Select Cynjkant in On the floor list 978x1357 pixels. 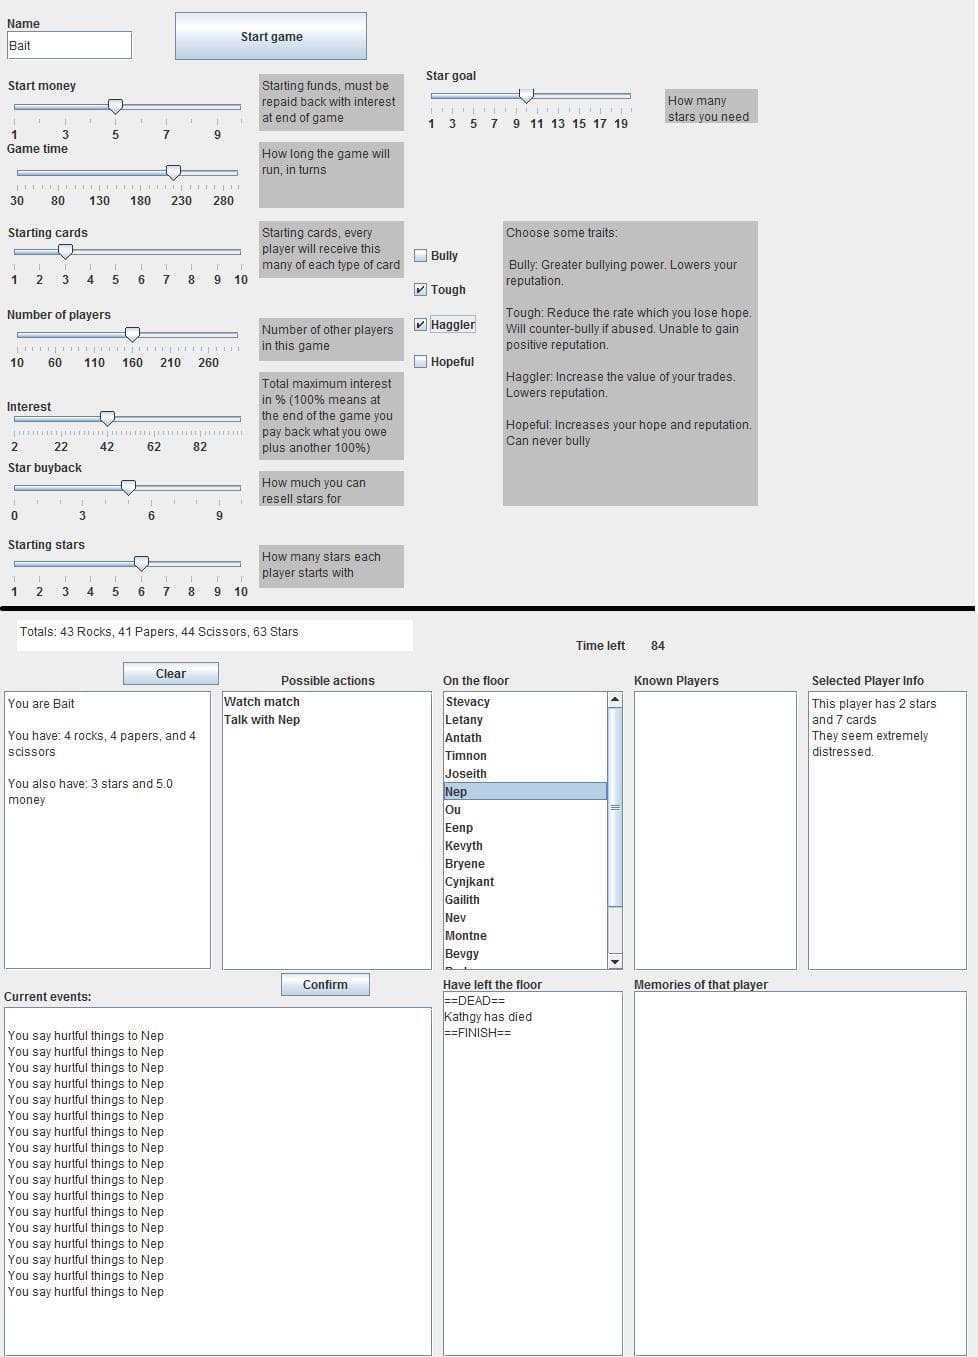pos(525,882)
